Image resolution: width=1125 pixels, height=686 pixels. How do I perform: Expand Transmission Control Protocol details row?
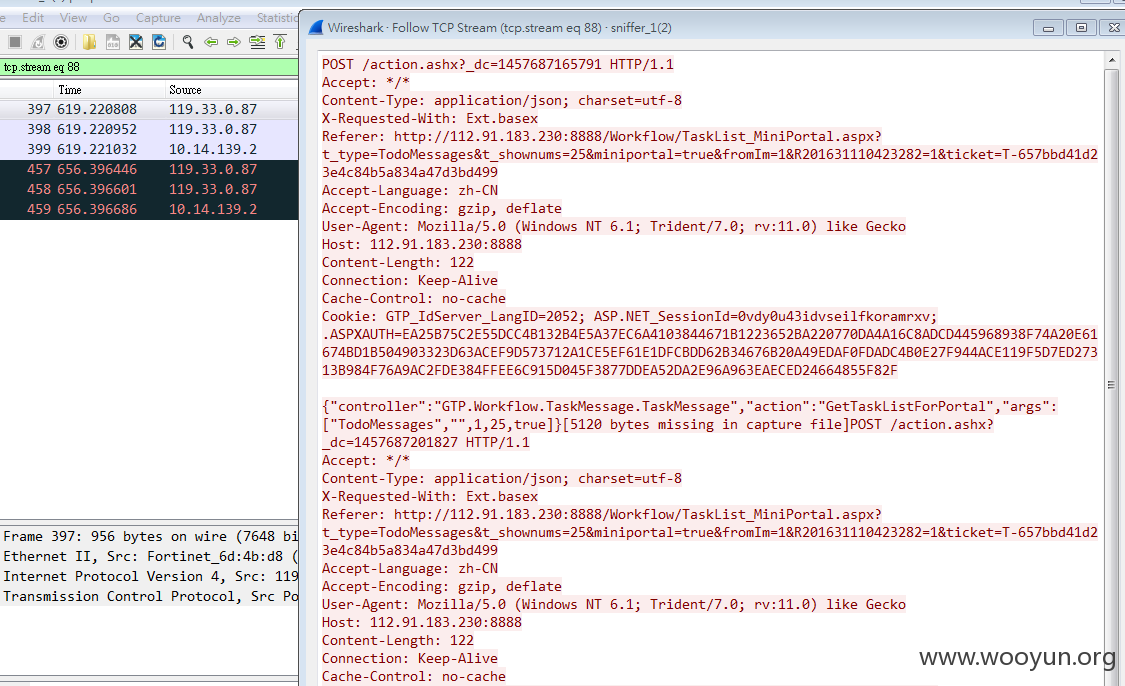149,596
